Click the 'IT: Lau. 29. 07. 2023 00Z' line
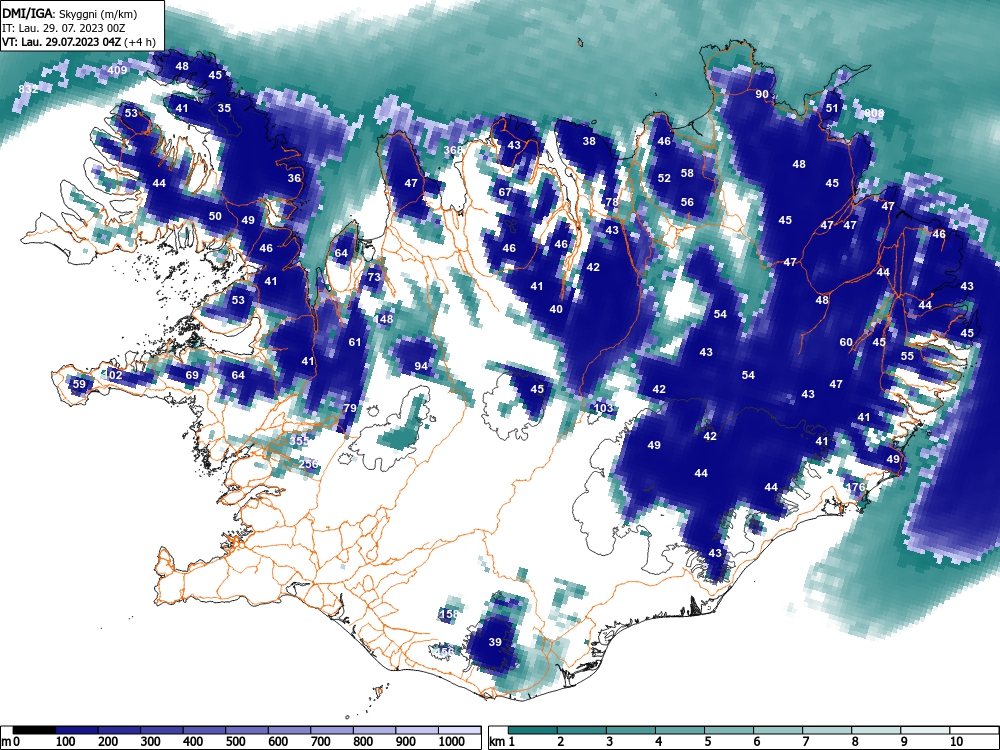The height and width of the screenshot is (750, 1000). (x=64, y=28)
